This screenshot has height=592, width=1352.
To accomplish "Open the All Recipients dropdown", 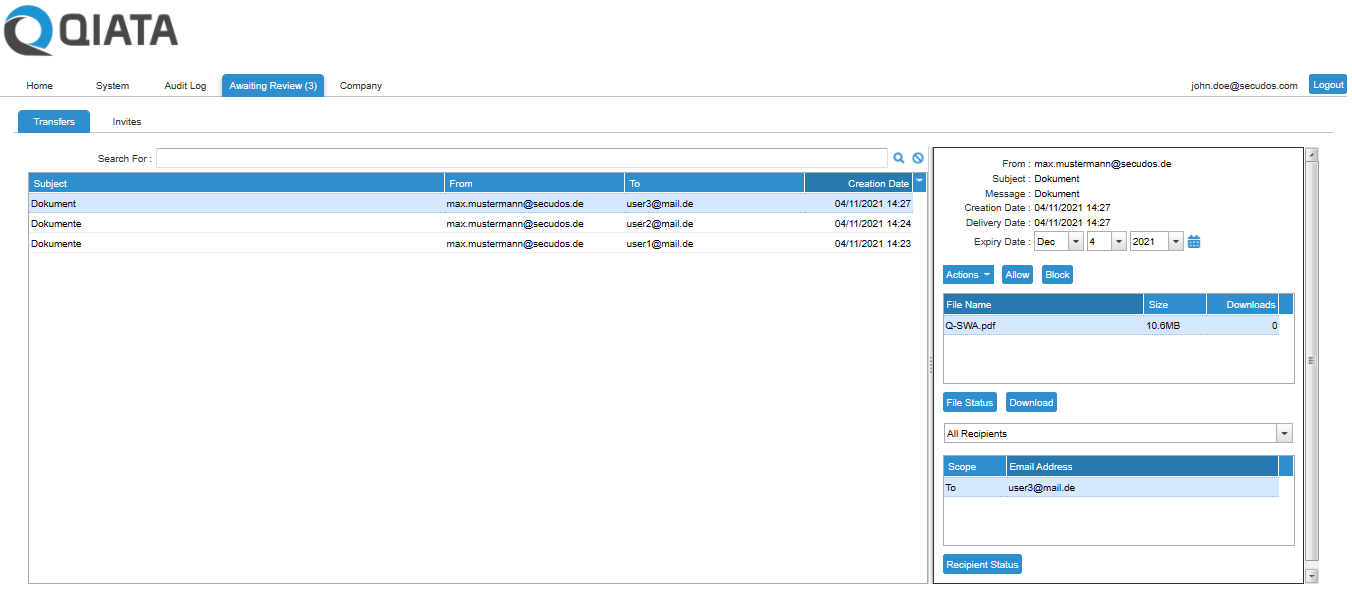I will pyautogui.click(x=1284, y=433).
